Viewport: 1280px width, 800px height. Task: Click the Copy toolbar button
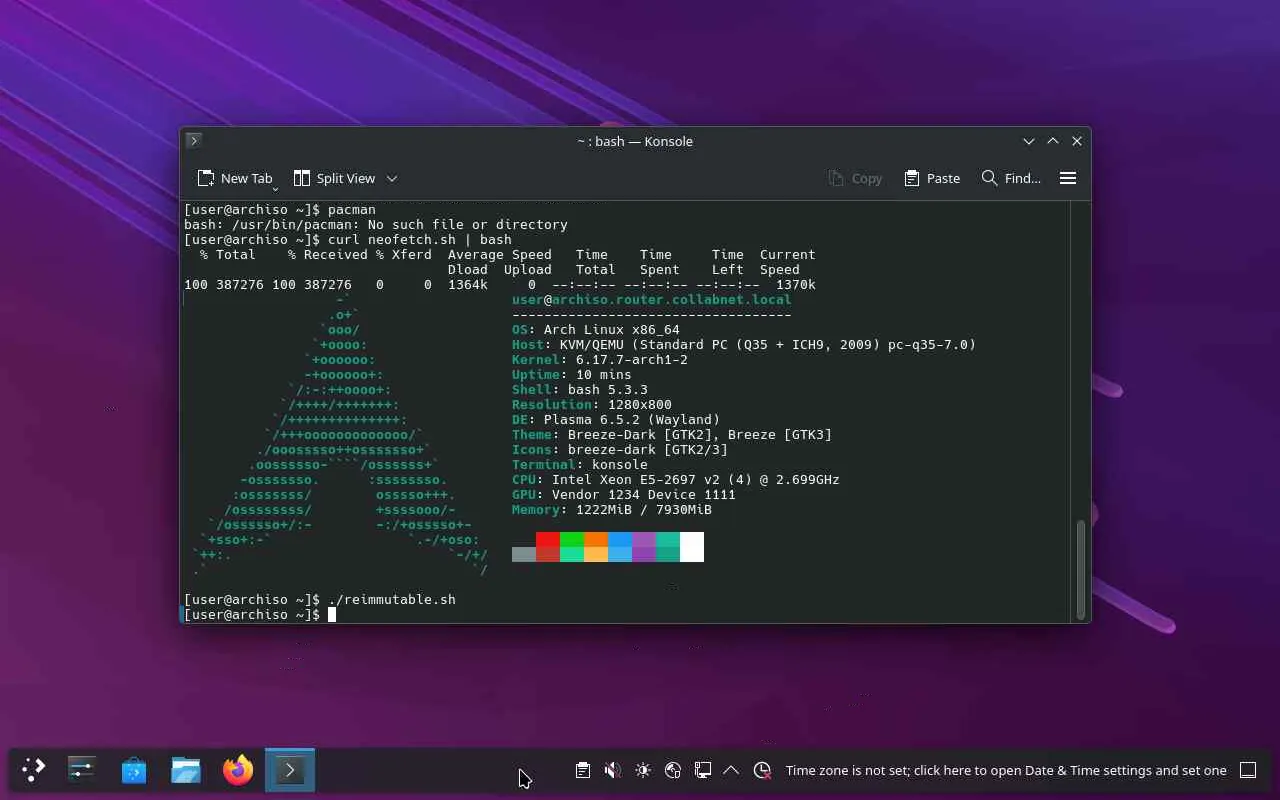click(x=855, y=178)
